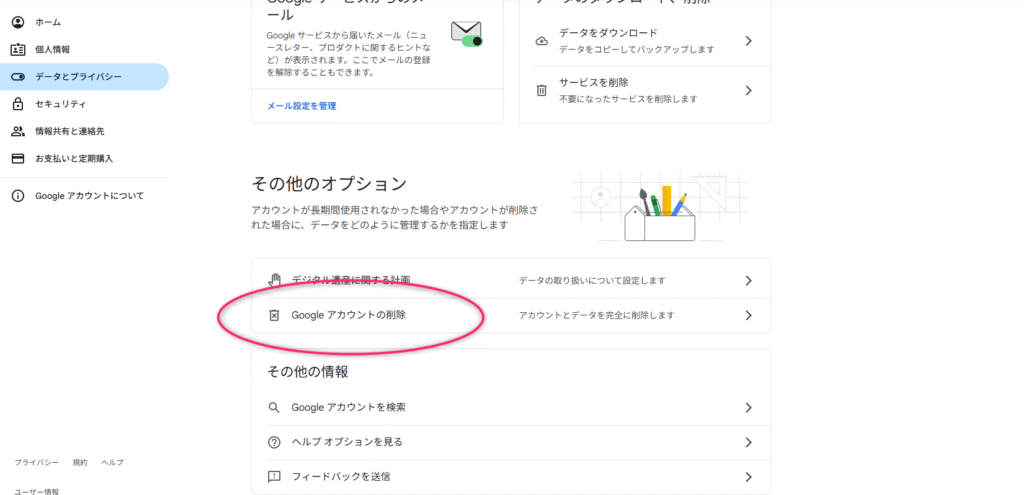Click chevron on データをダウンロード row
This screenshot has height=495, width=1024.
coord(749,41)
